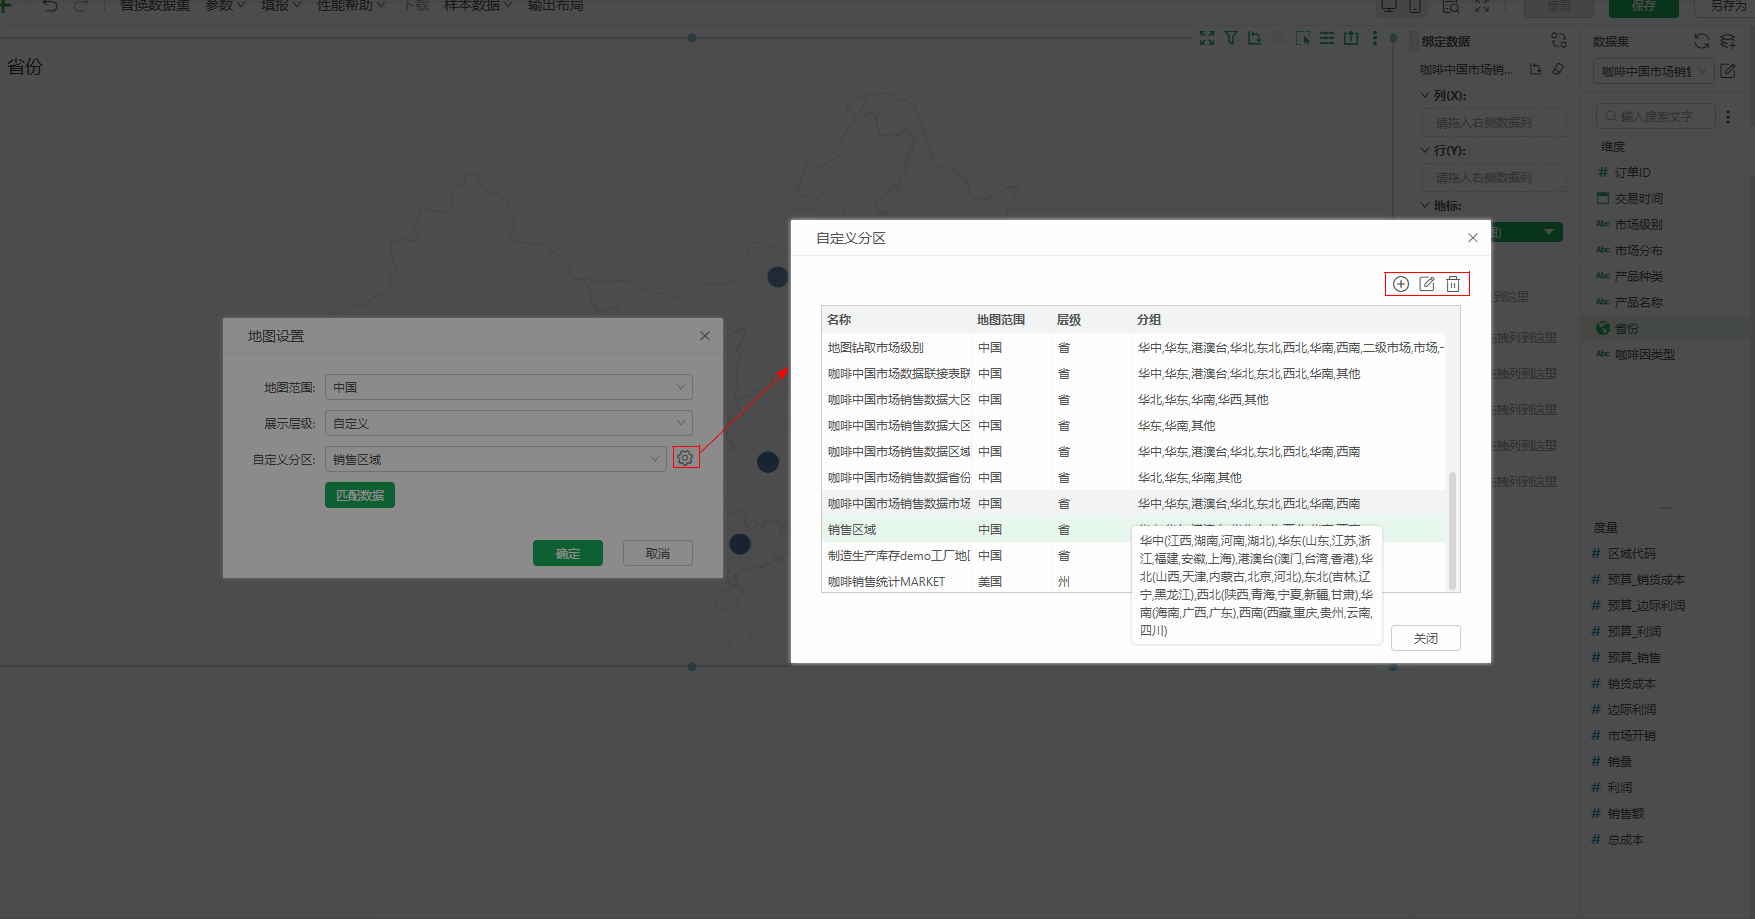Click the chart selection cursor icon
The height and width of the screenshot is (919, 1755).
[1303, 38]
